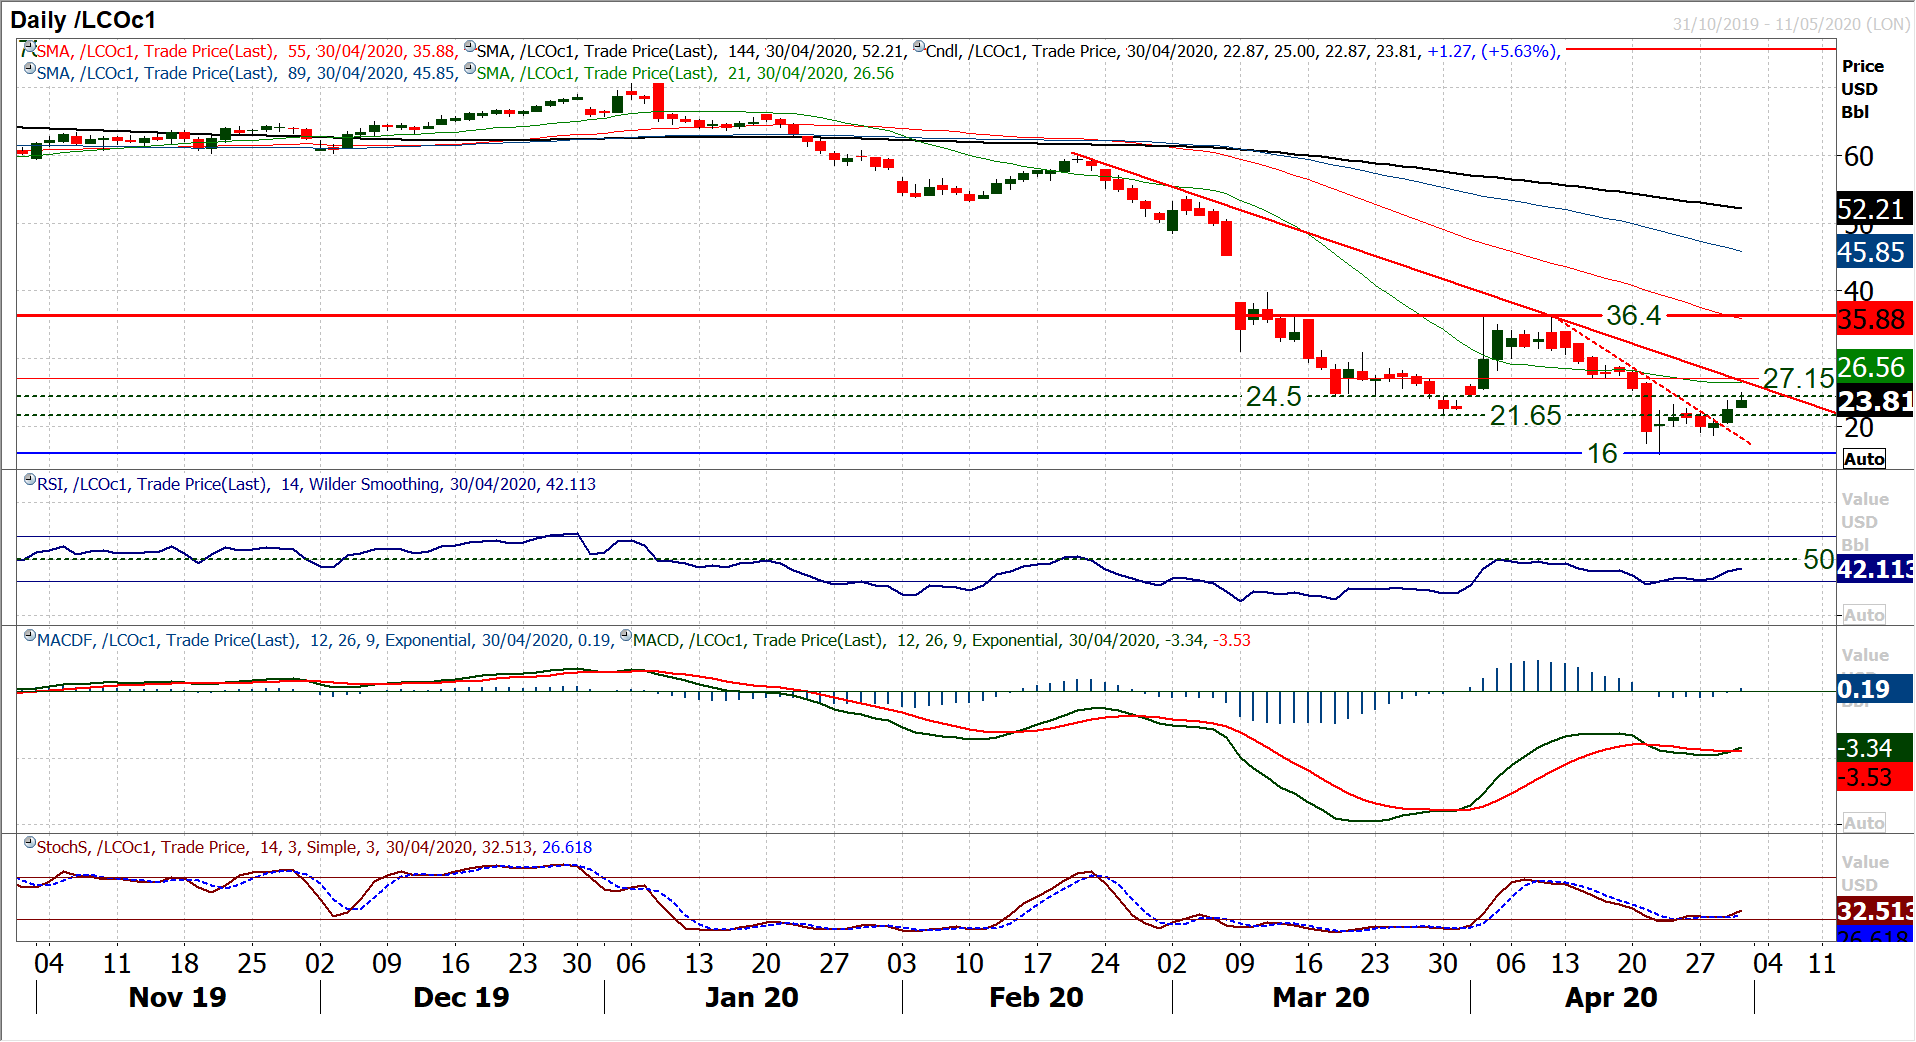Screen dimensions: 1916x1042
Task: Click the 35.88 red price axis tag
Action: tap(1874, 319)
